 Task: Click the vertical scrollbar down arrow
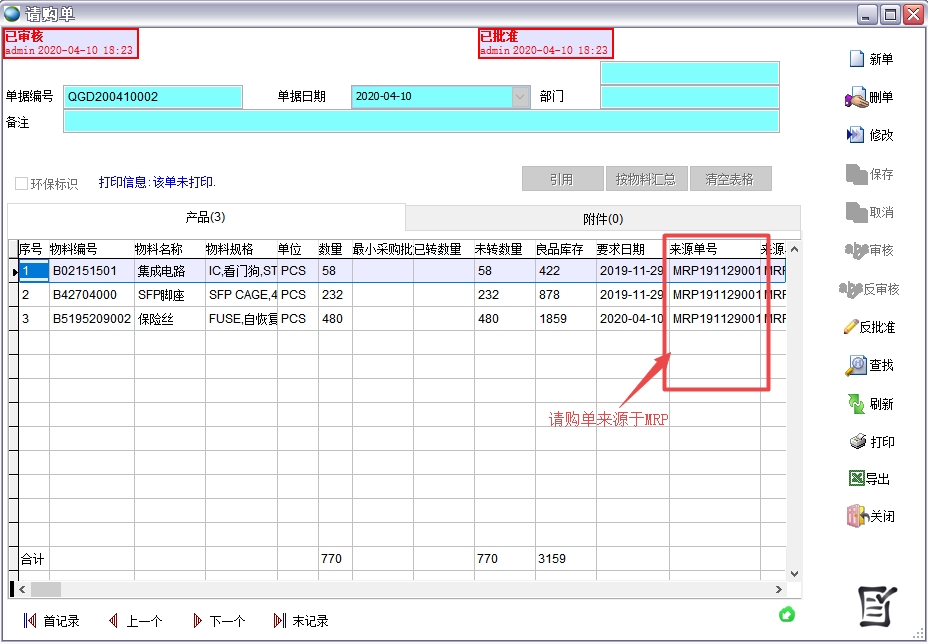794,574
